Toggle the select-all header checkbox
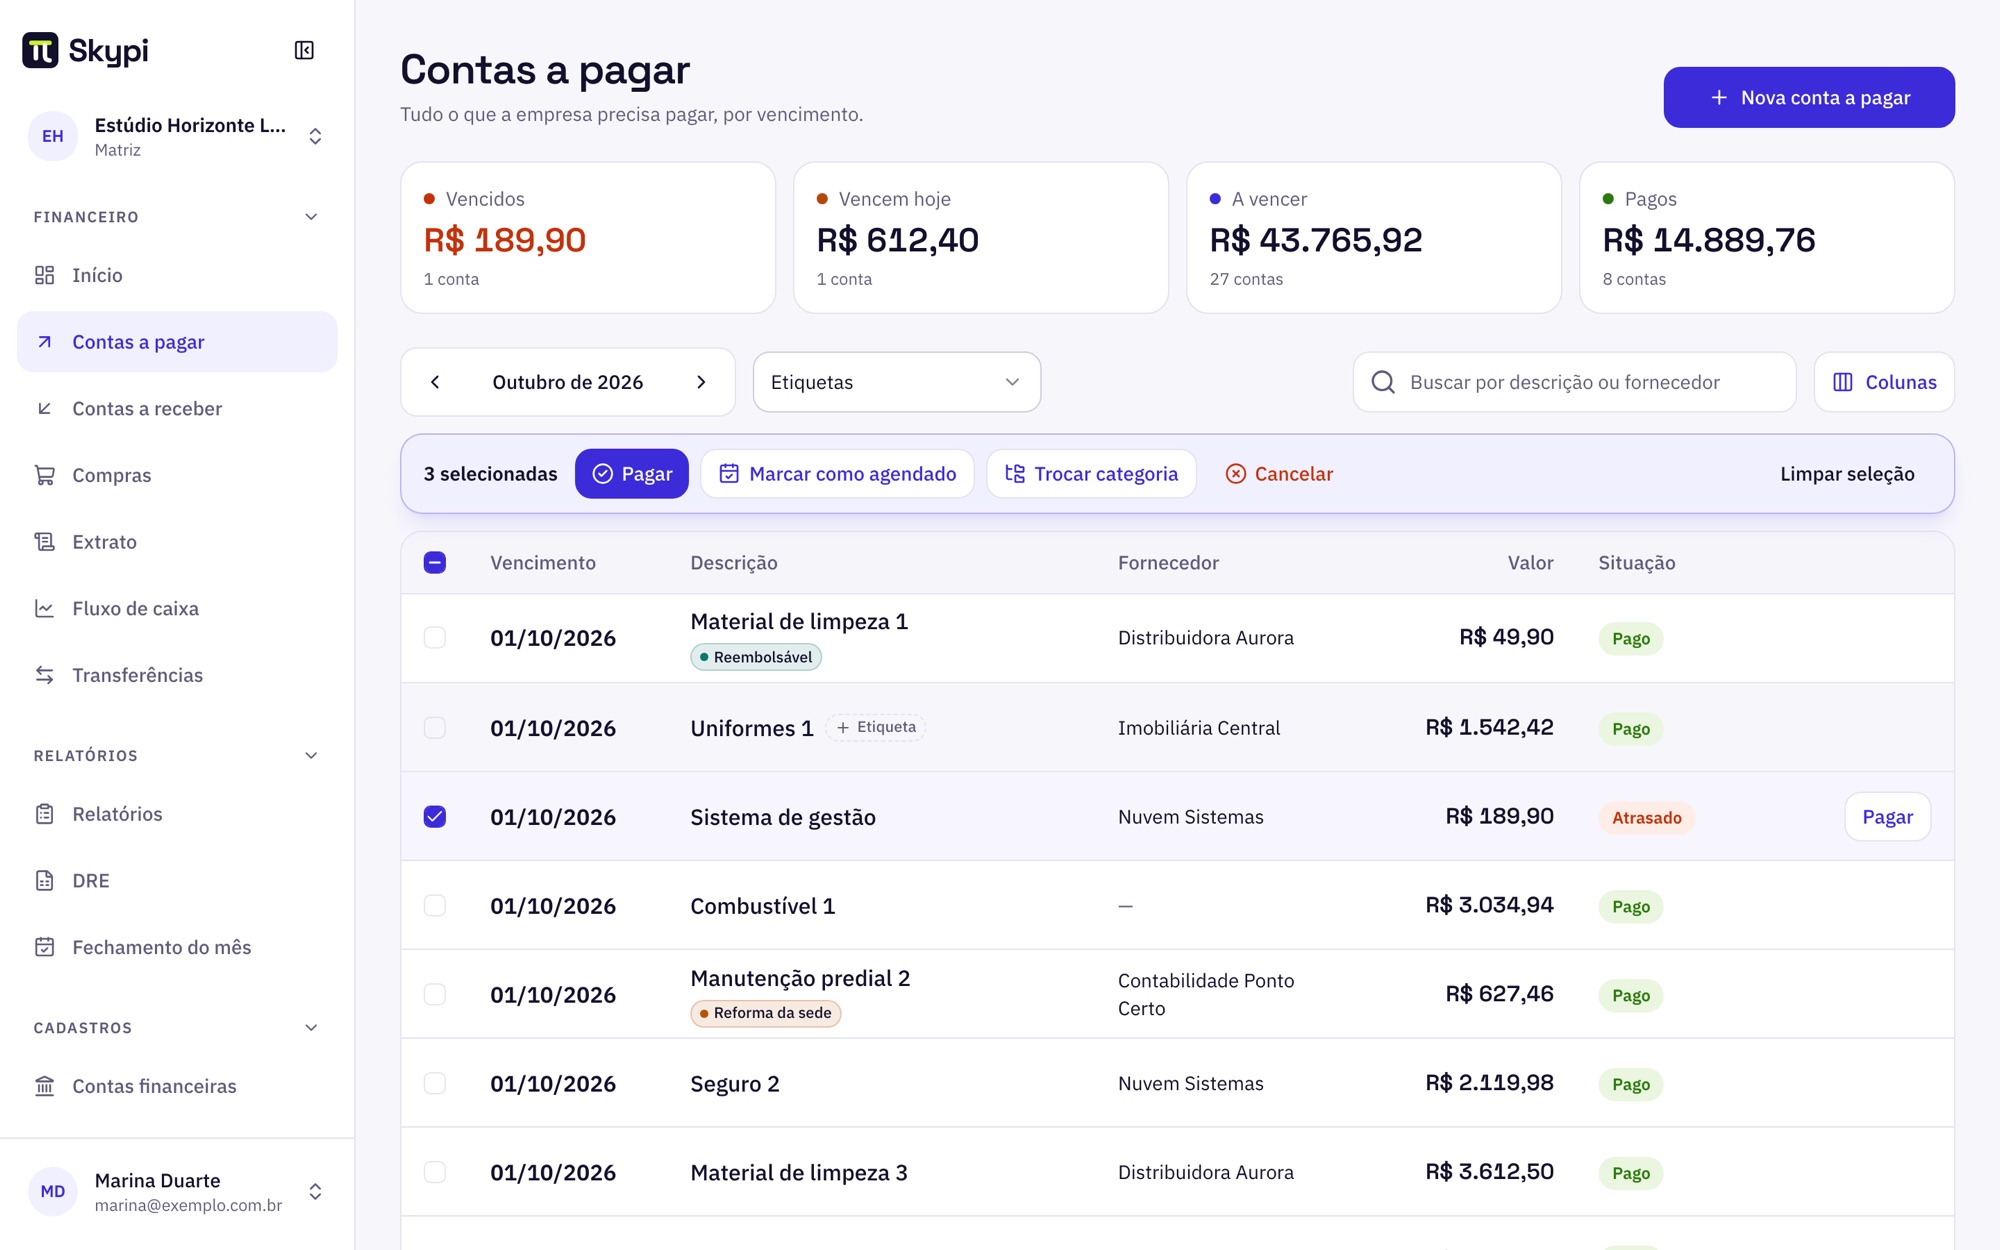The height and width of the screenshot is (1250, 2000). click(435, 562)
